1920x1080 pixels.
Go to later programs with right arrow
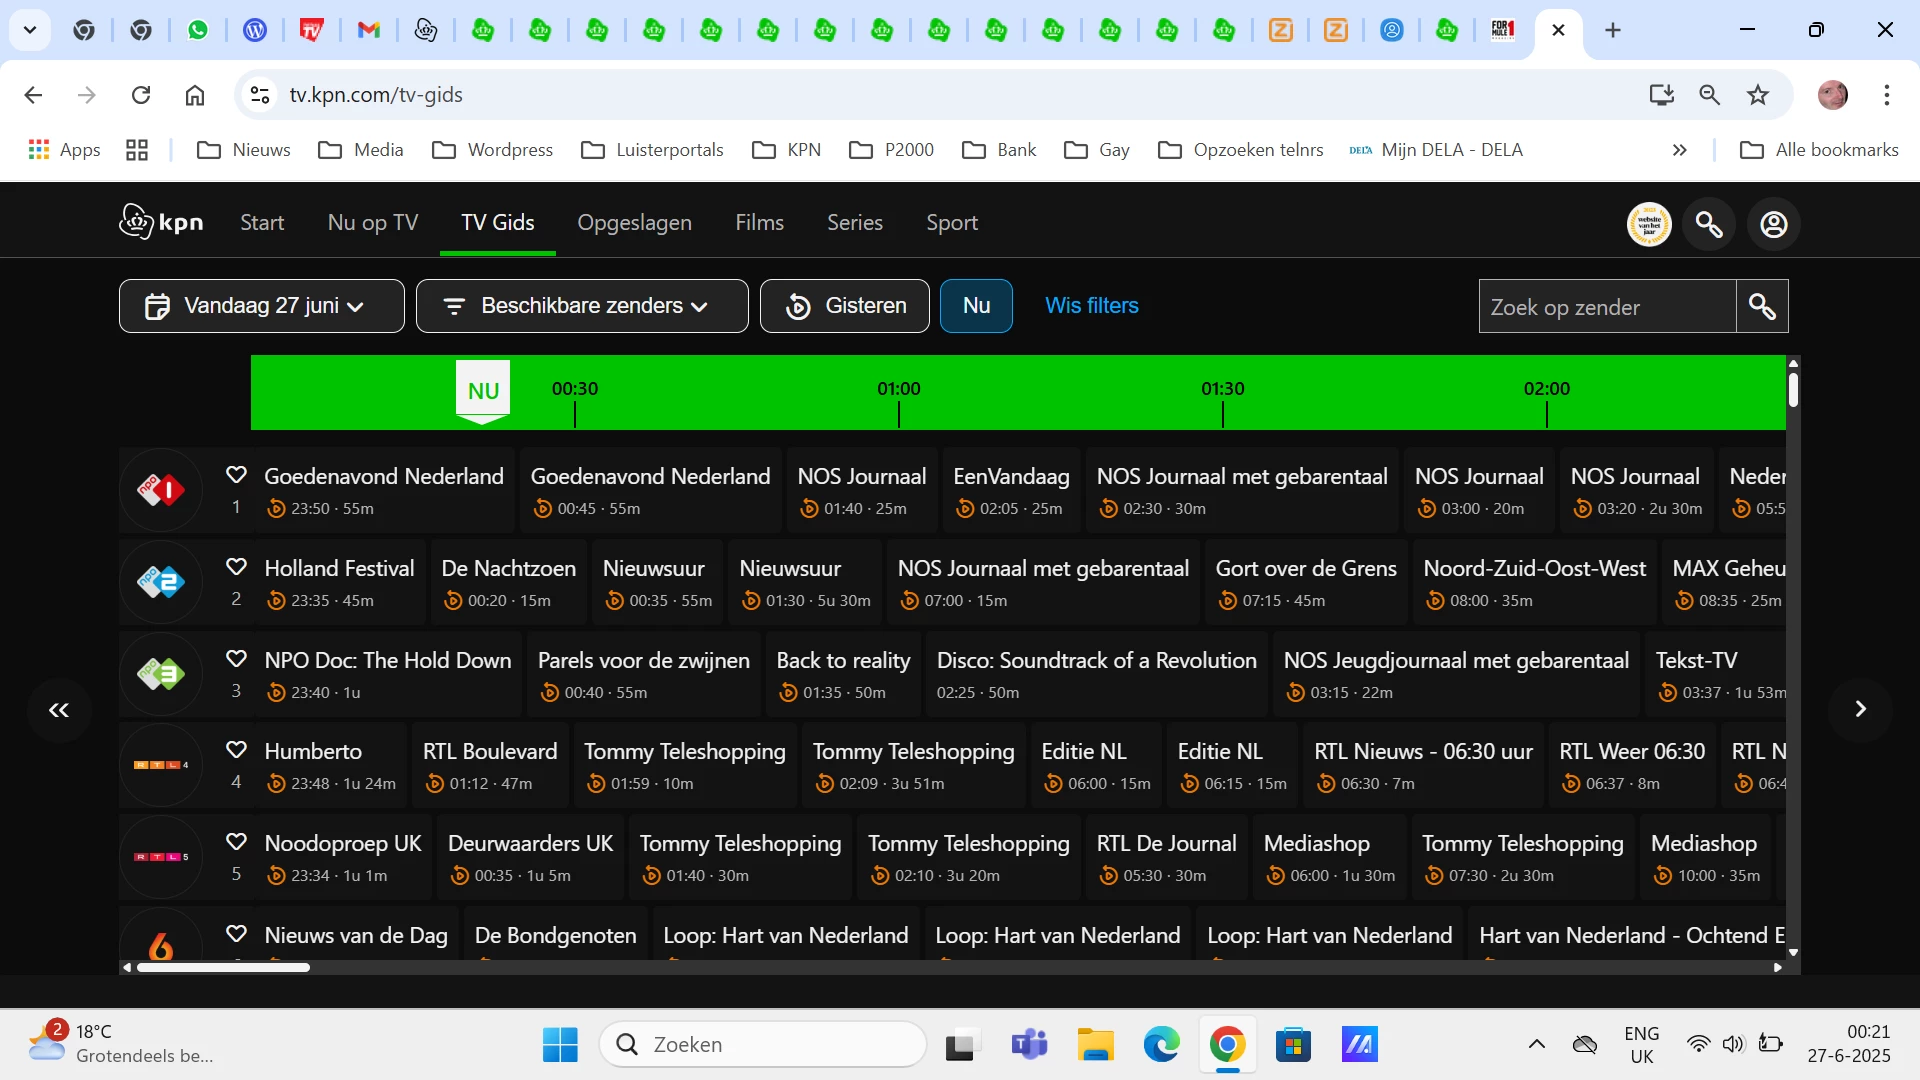pos(1860,709)
